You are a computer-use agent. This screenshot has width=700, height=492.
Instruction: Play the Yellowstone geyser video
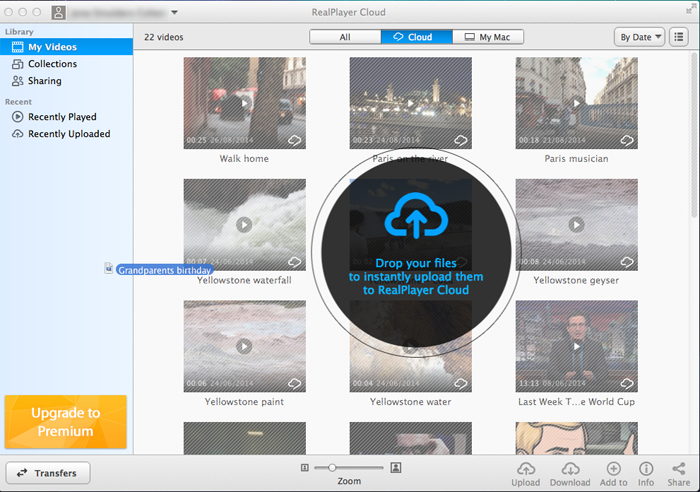[576, 225]
